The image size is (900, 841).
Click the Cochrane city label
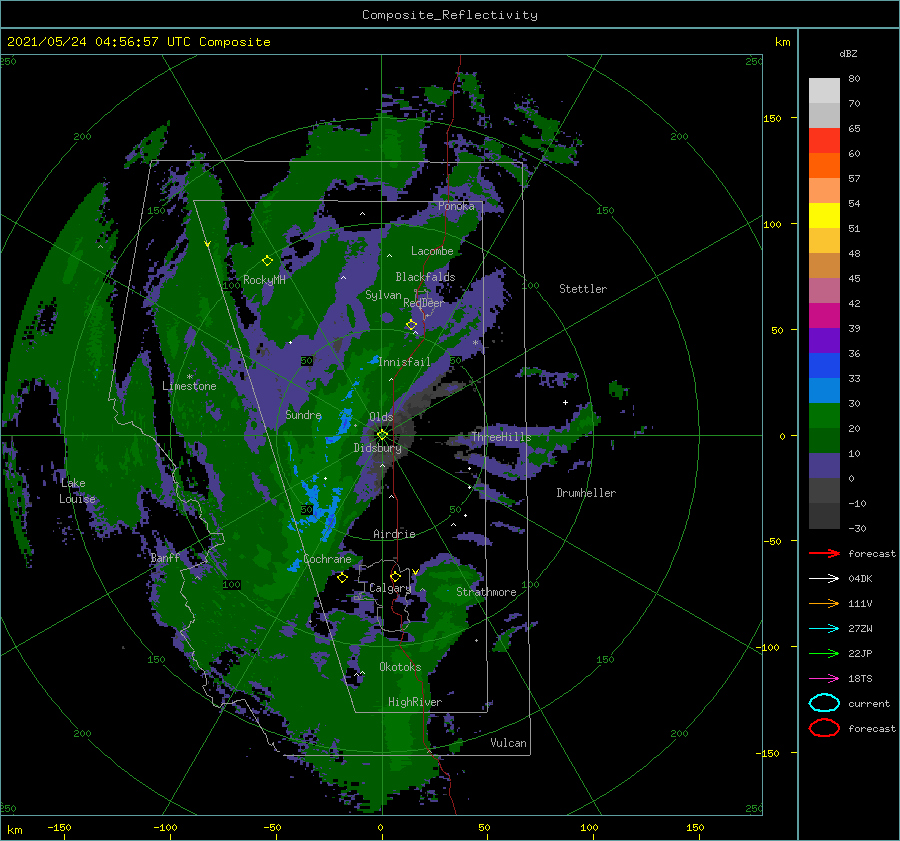327,559
